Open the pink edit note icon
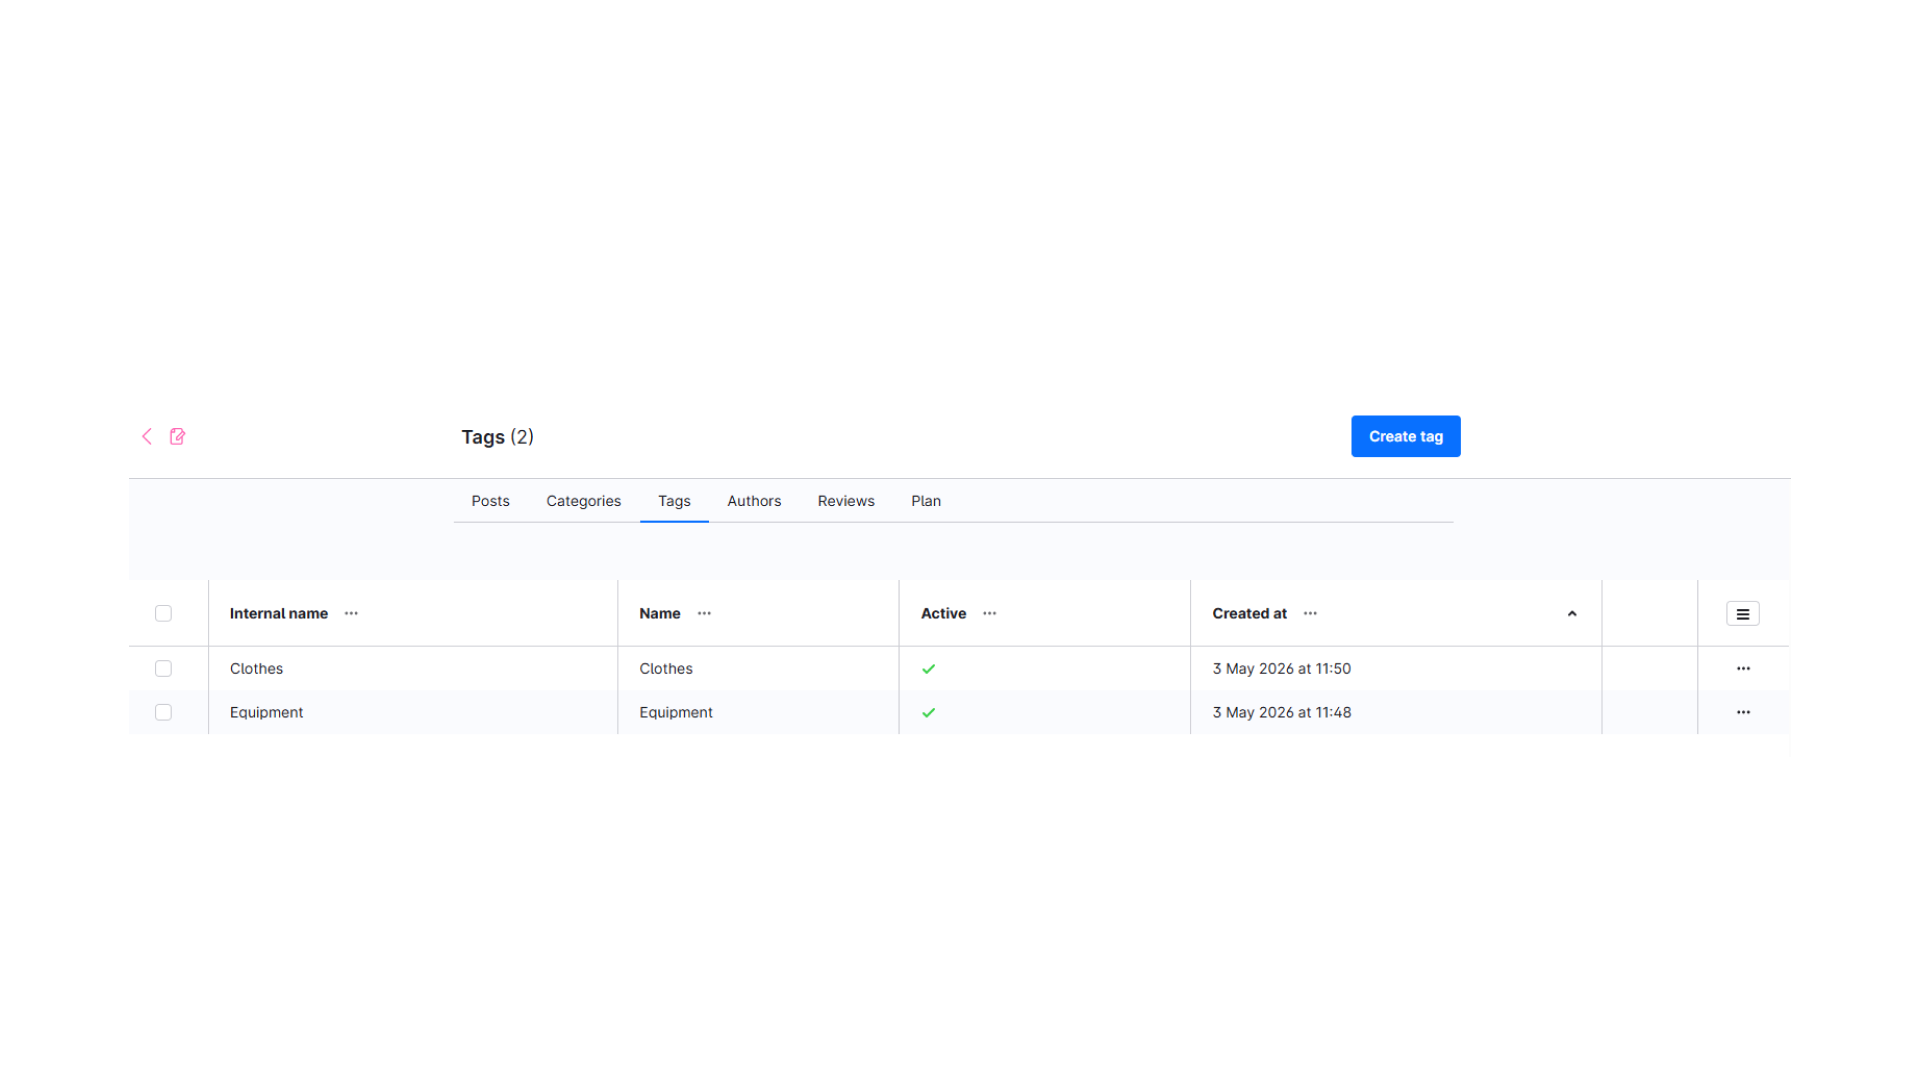 [178, 436]
